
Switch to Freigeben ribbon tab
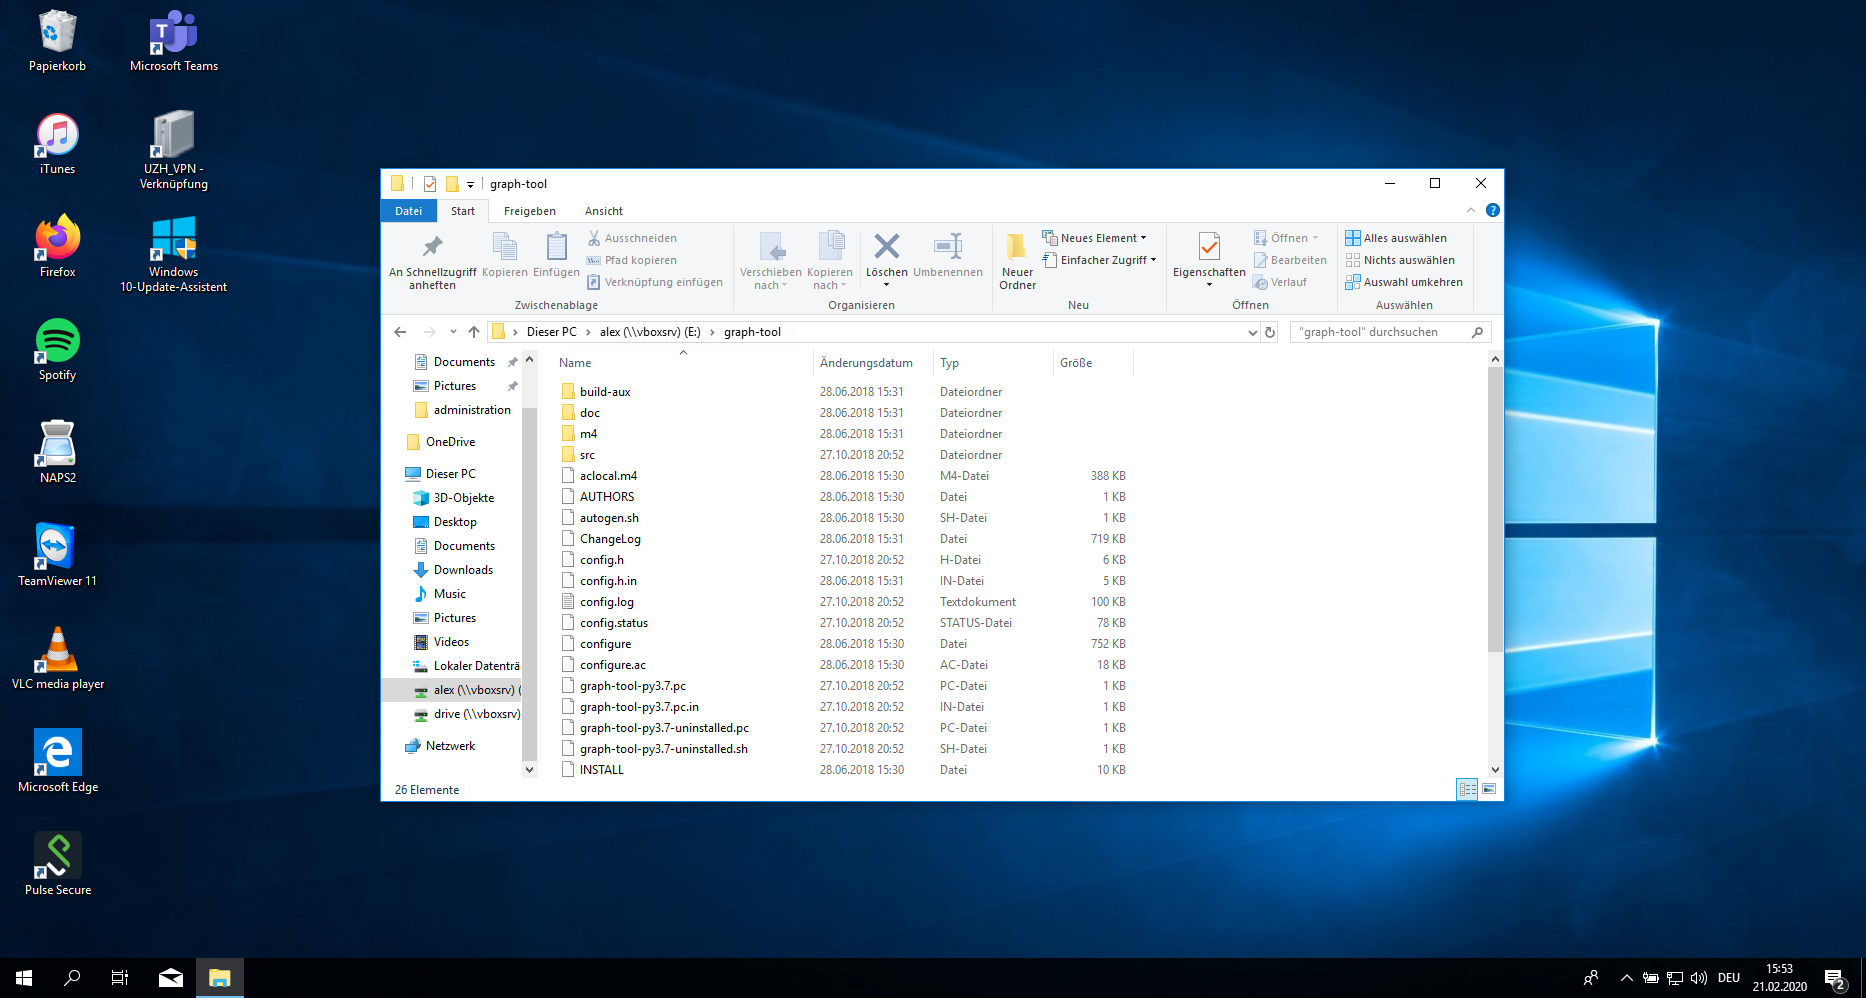click(529, 211)
